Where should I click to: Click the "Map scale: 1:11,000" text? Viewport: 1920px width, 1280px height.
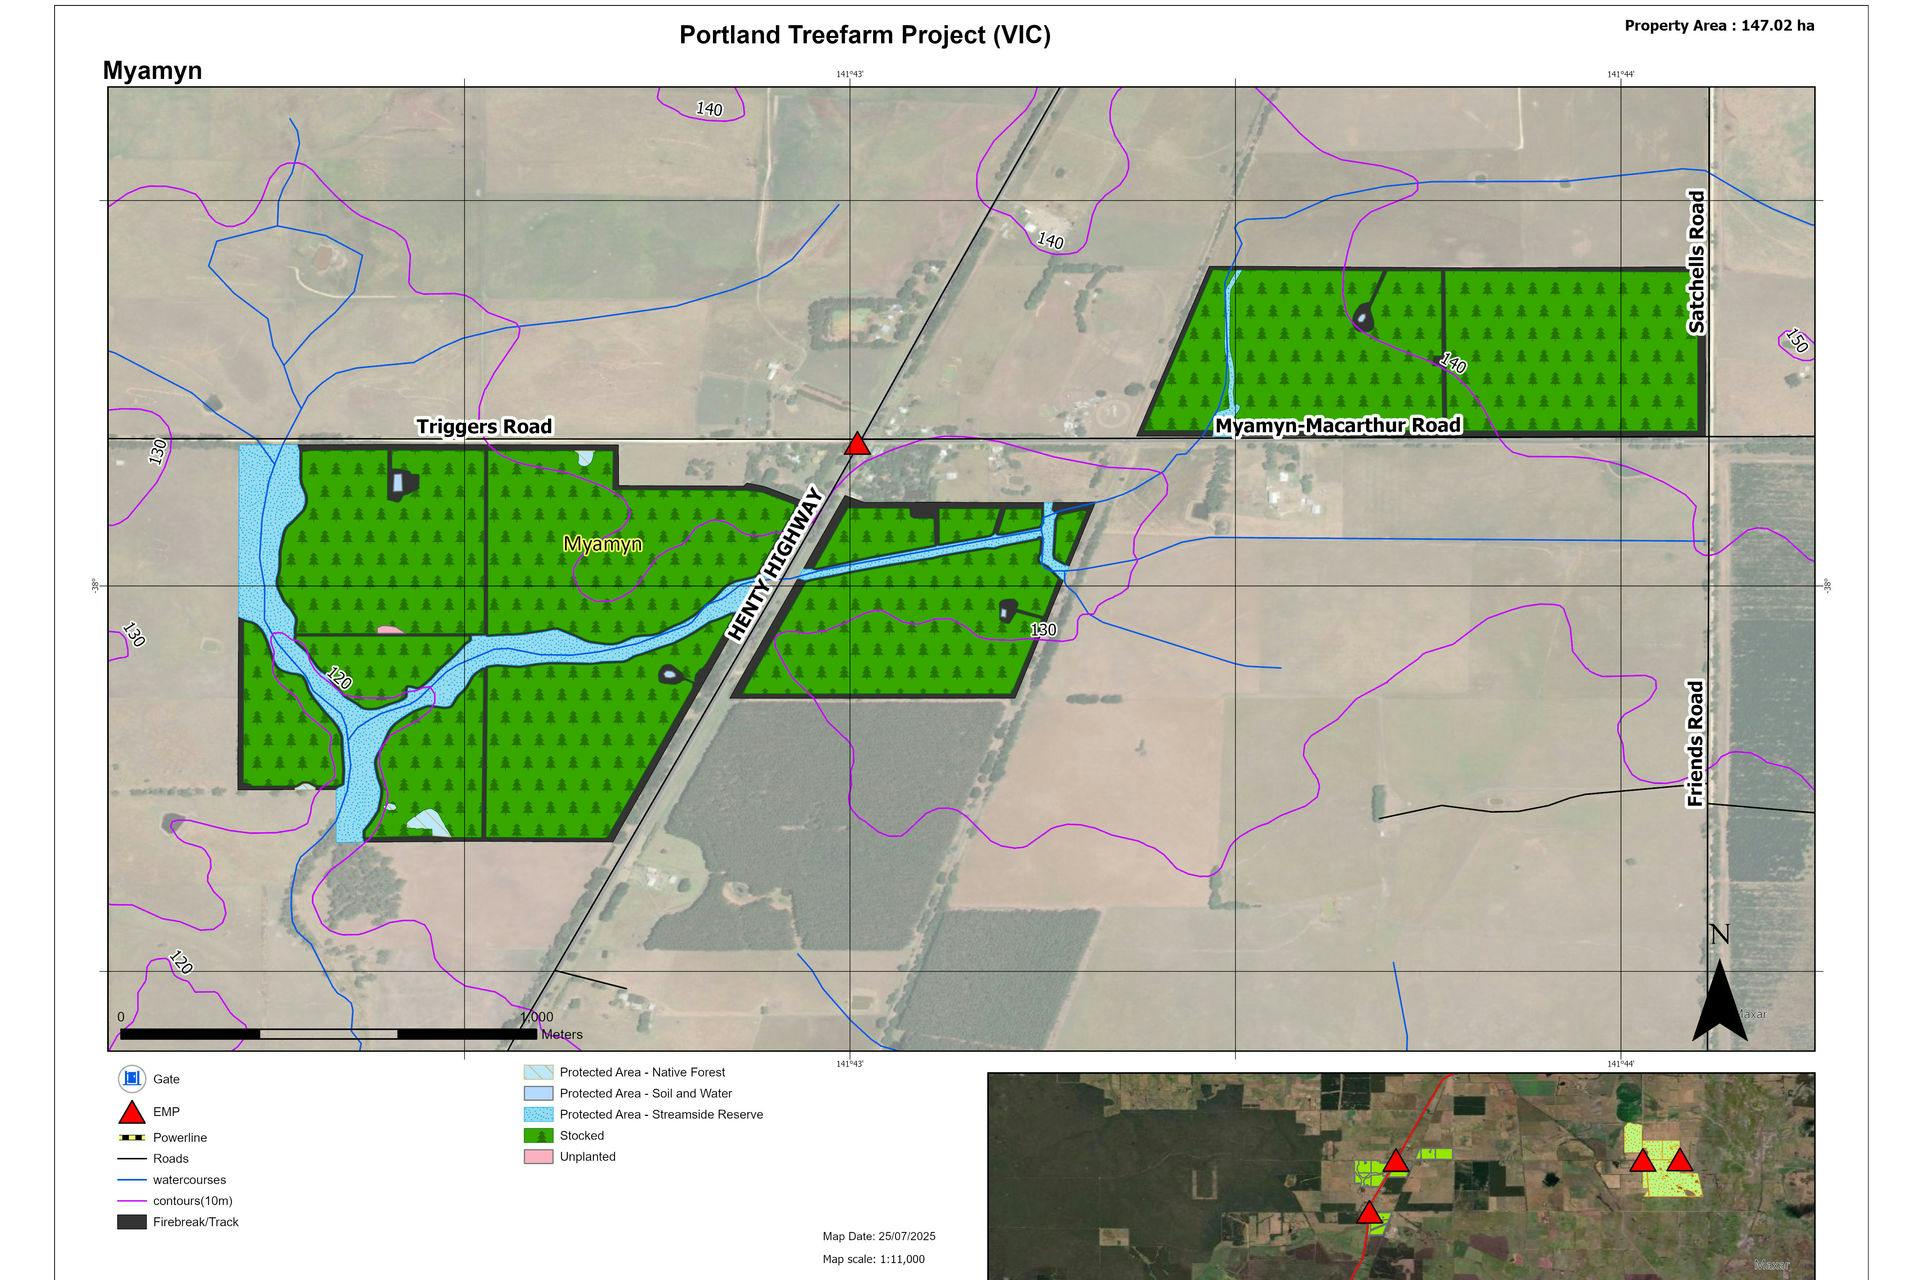point(873,1260)
